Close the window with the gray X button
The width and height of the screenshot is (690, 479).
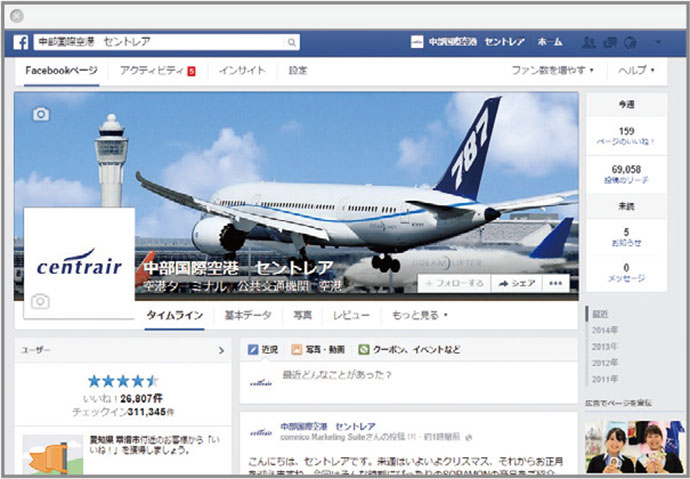(16, 16)
